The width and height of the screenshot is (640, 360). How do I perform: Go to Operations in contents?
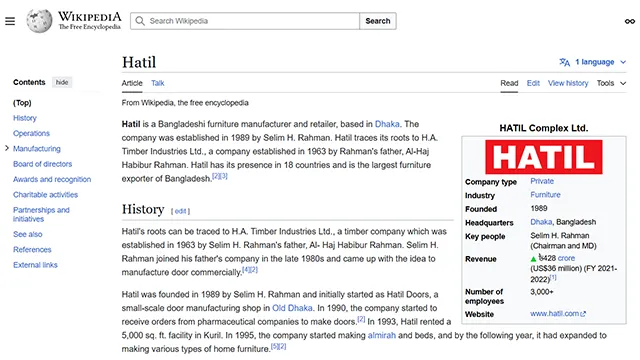point(31,133)
